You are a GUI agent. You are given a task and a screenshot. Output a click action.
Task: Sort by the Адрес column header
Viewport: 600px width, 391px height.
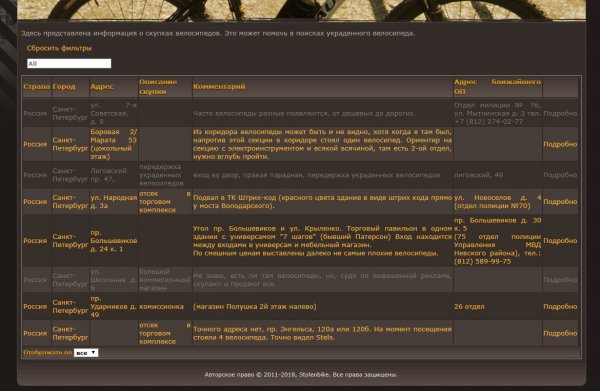pos(102,86)
